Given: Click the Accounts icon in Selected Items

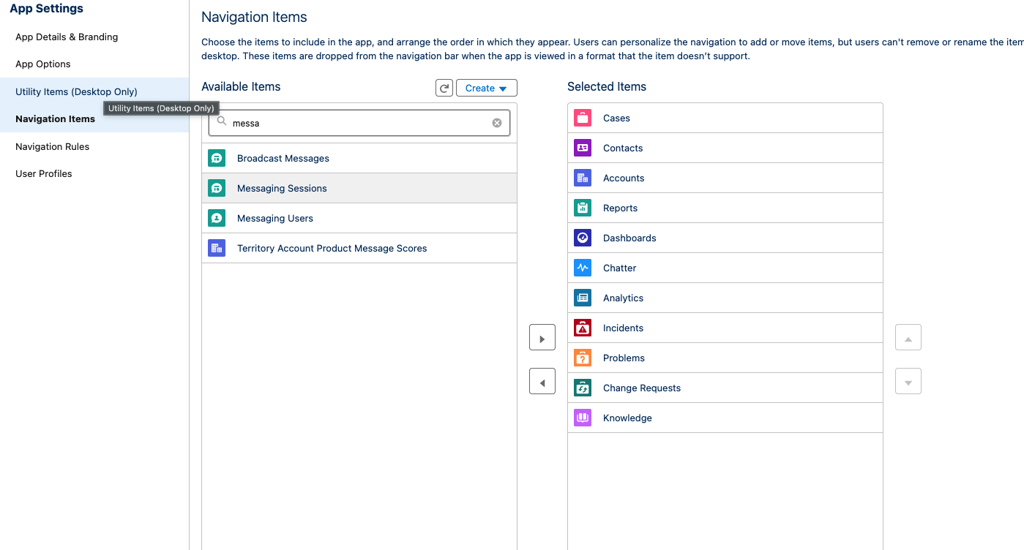Looking at the screenshot, I should point(583,178).
